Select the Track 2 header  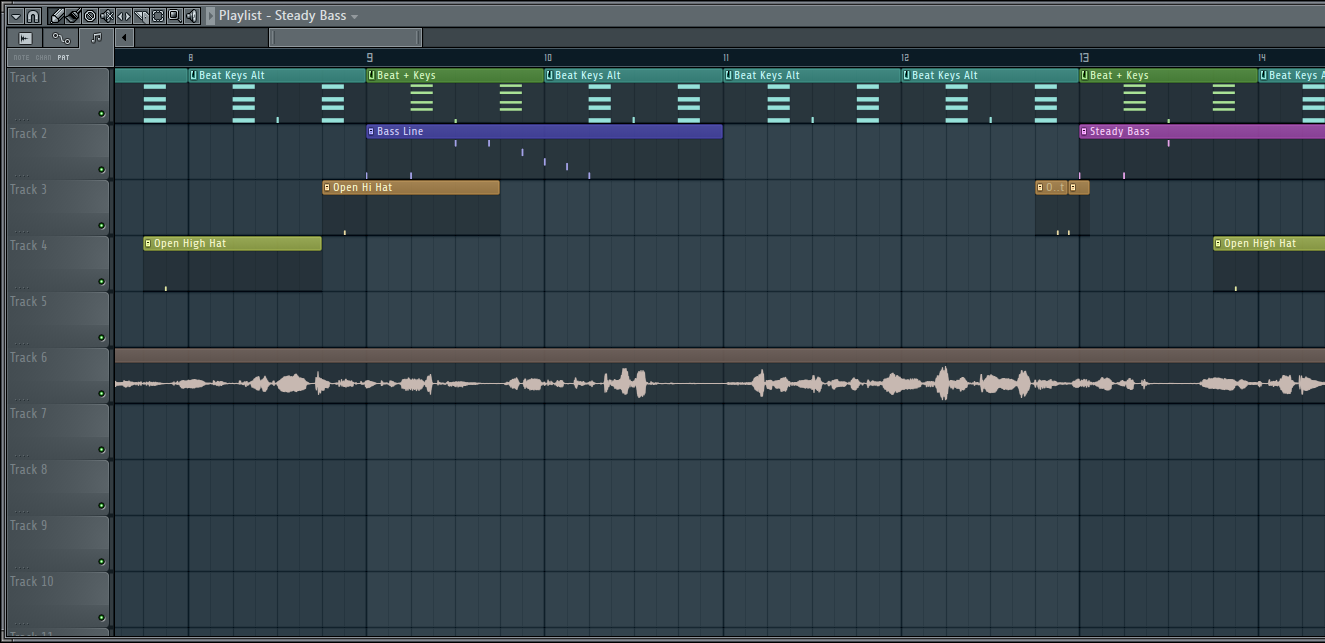tap(58, 152)
